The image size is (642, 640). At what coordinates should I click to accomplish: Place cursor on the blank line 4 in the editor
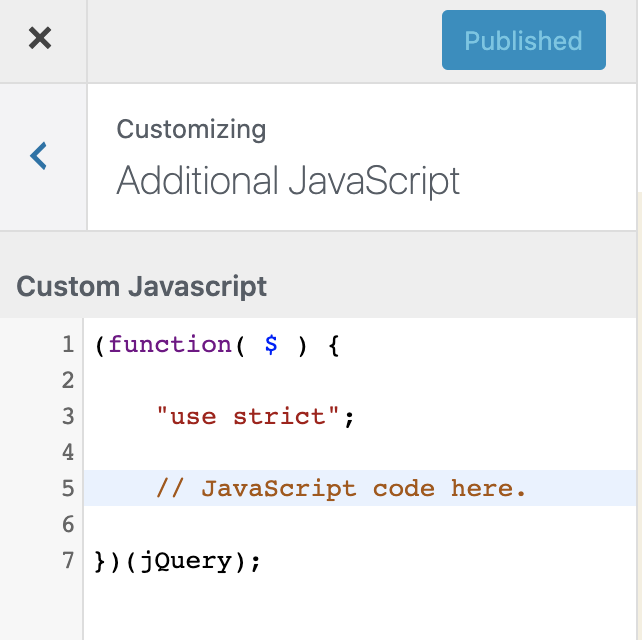click(360, 453)
